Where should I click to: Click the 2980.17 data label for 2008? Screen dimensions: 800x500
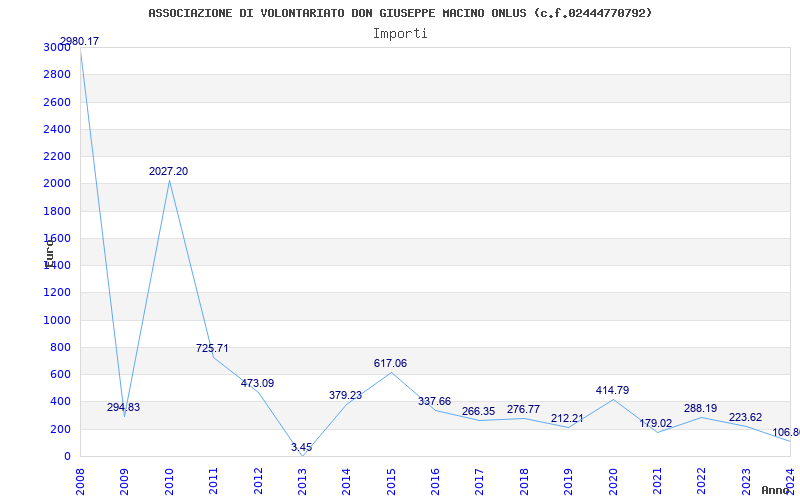point(79,41)
